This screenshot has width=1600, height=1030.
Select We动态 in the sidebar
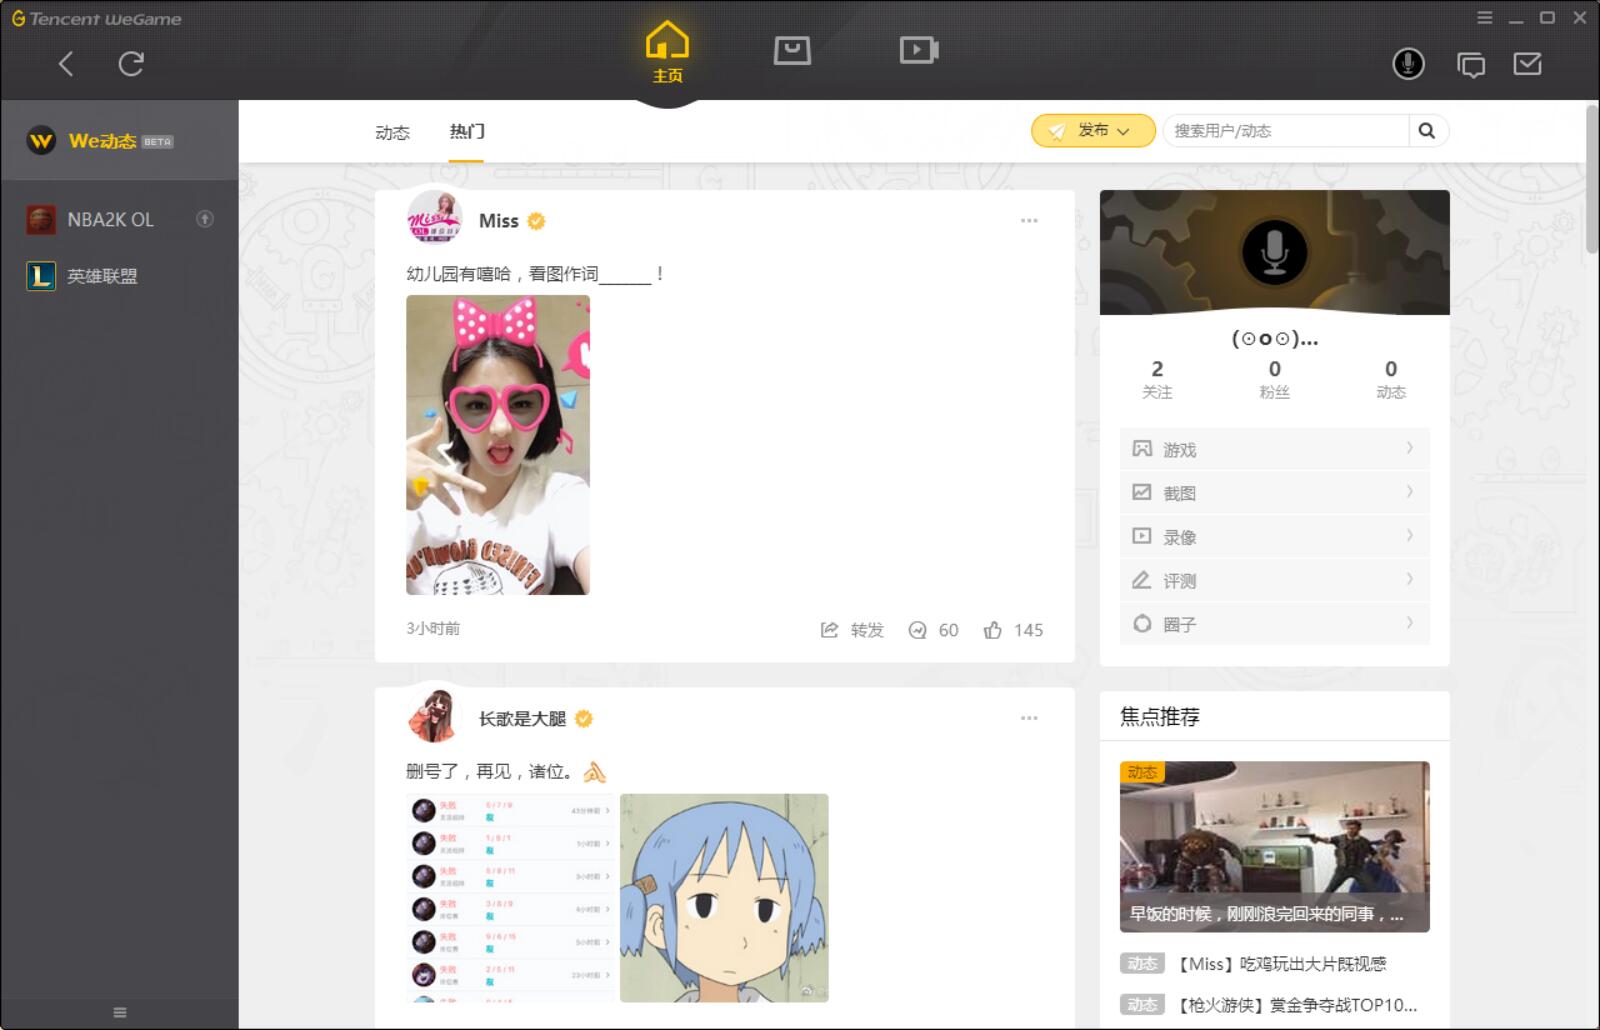click(120, 141)
